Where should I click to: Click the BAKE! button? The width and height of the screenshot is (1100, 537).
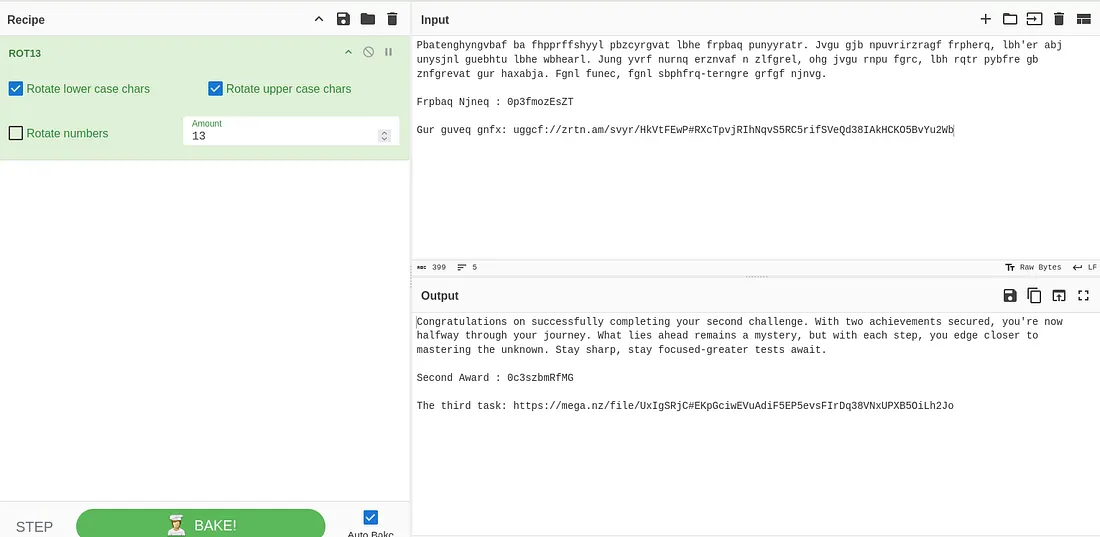201,524
